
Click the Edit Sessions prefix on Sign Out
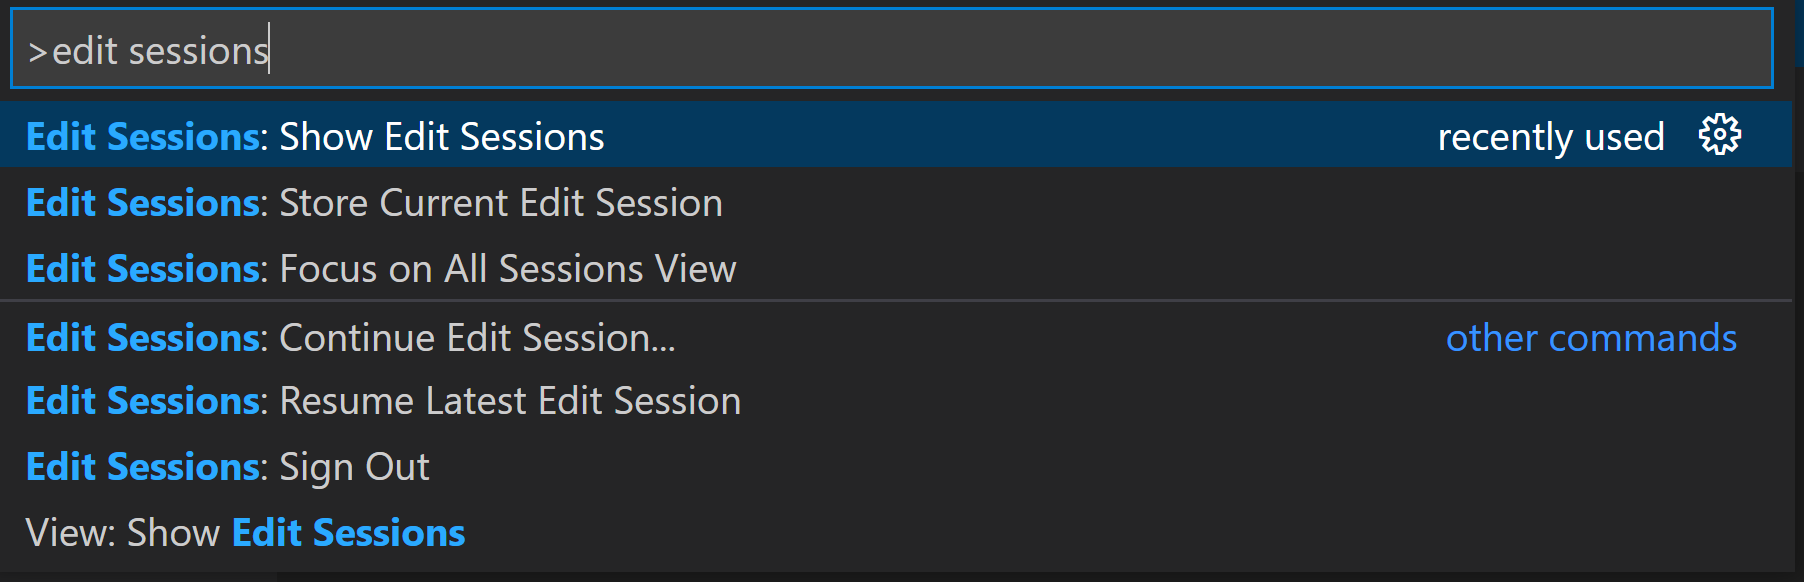coord(140,466)
